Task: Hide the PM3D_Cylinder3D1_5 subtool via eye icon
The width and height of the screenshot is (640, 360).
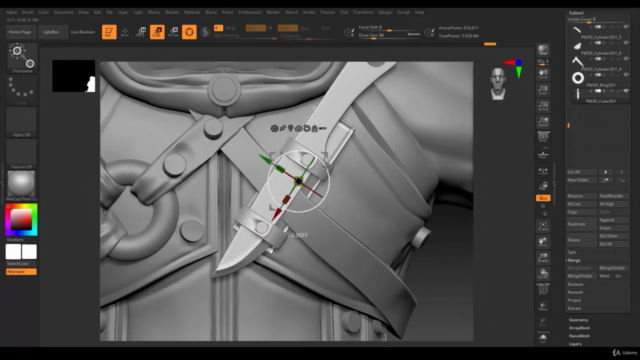Action: [626, 27]
